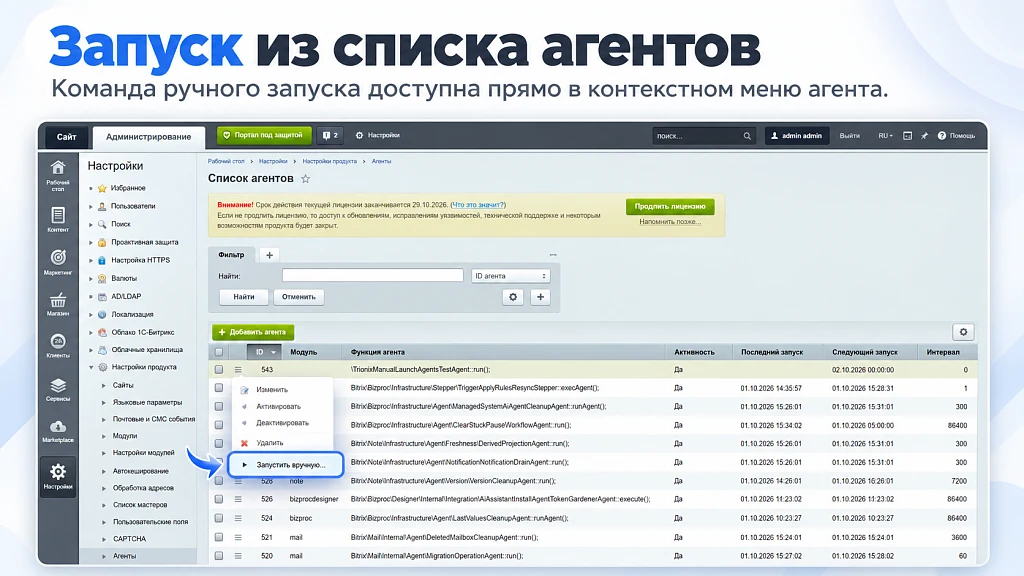This screenshot has width=1024, height=576.
Task: Open table settings gear above the grid
Action: point(963,332)
